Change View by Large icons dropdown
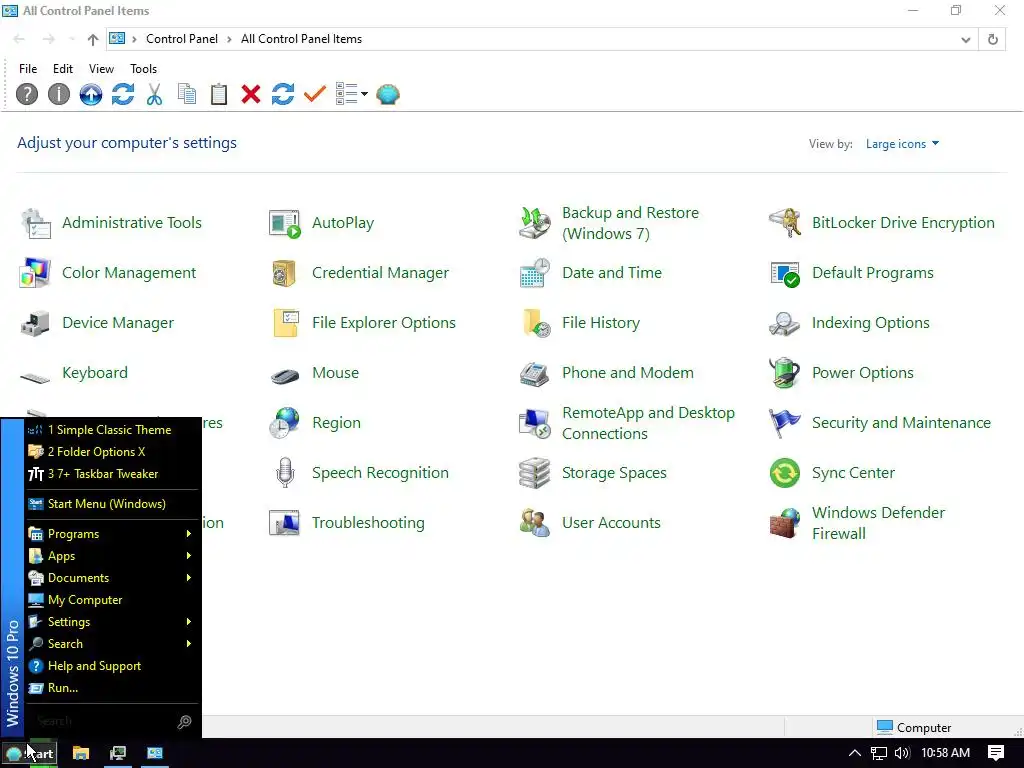This screenshot has height=768, width=1024. click(903, 144)
